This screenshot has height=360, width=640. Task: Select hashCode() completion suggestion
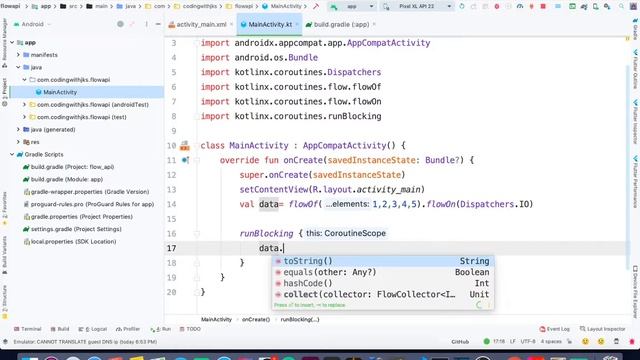tap(382, 283)
